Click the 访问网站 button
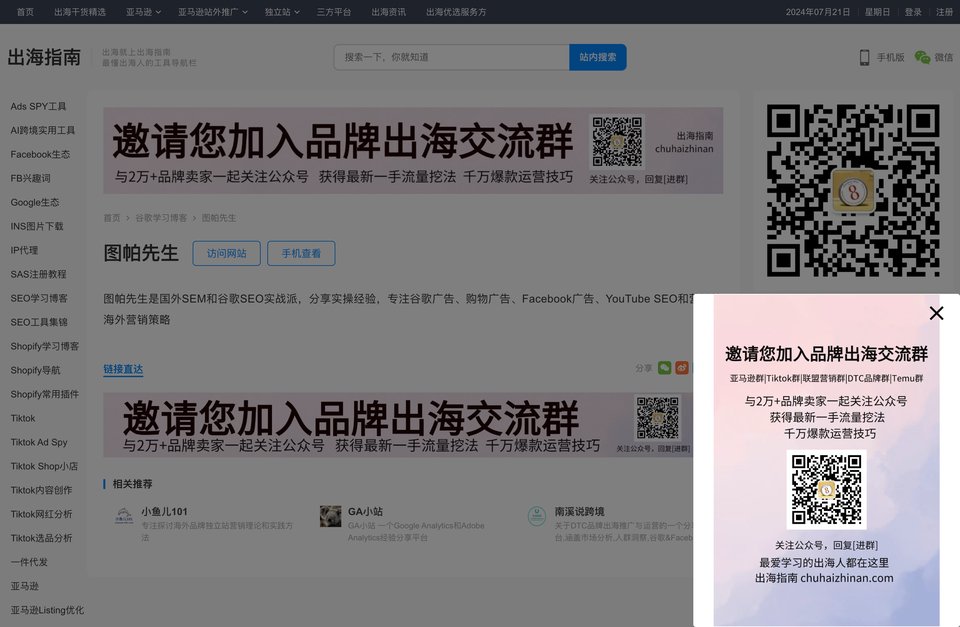This screenshot has height=627, width=960. (227, 253)
